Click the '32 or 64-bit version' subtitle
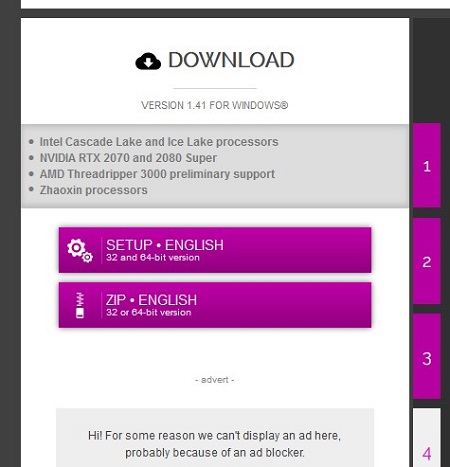Screen dimensions: 450x467 pos(149,313)
